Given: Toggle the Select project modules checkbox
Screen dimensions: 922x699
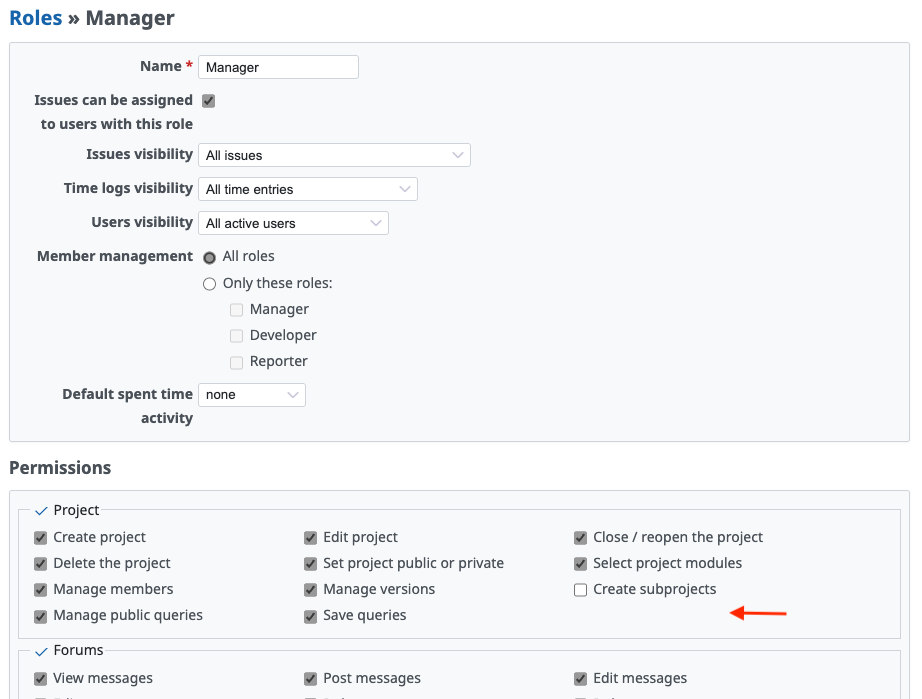Looking at the screenshot, I should coord(580,564).
